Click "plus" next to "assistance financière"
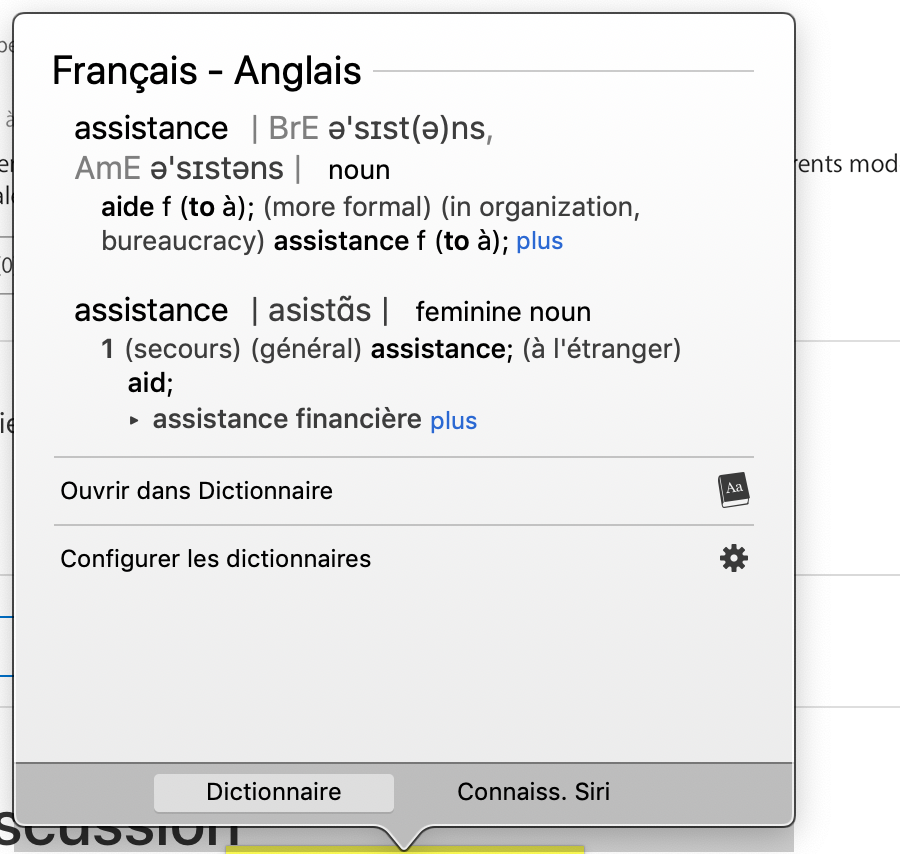Screen dimensions: 900x854 [x=453, y=421]
